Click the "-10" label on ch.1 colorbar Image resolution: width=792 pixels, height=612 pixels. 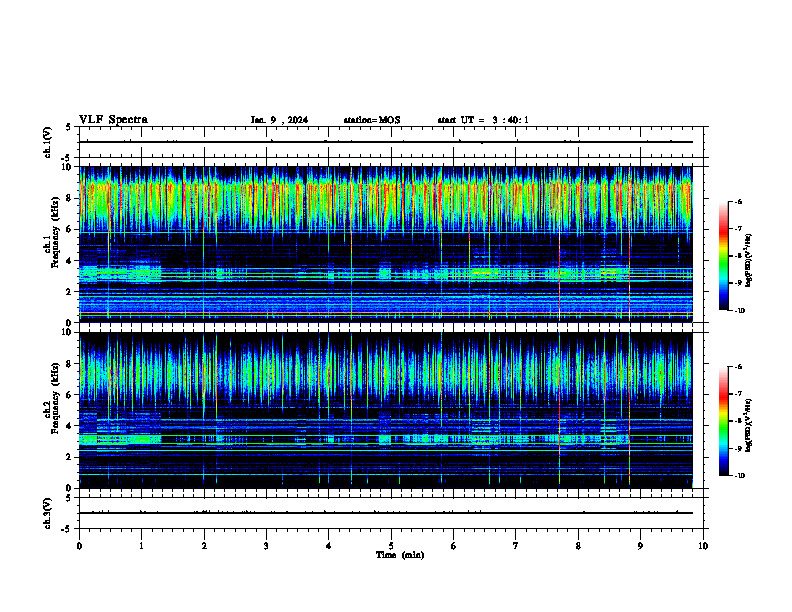coord(739,310)
